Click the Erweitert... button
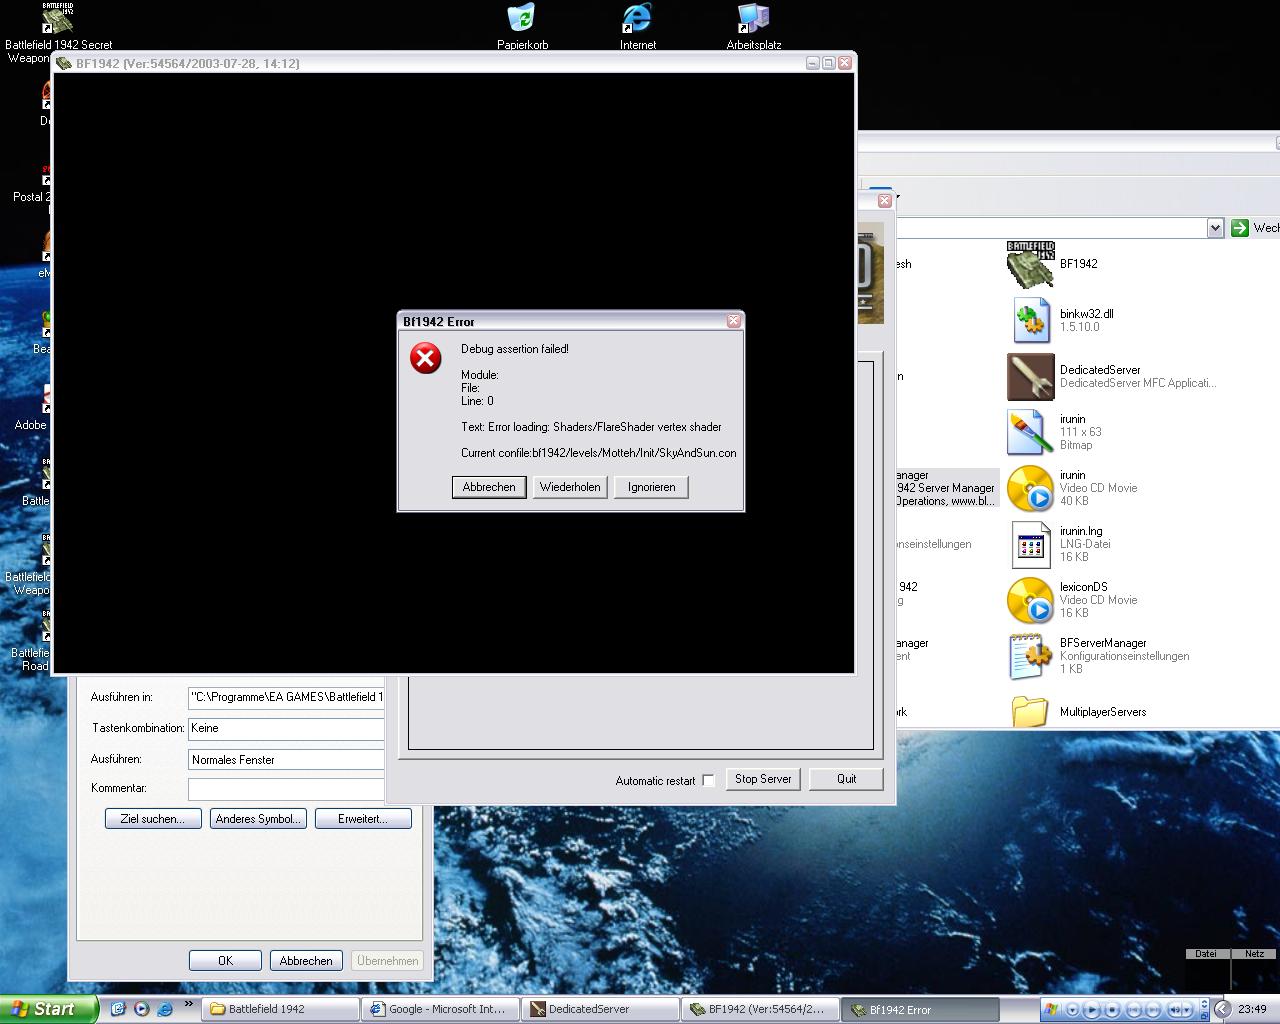The image size is (1280, 1024). click(x=363, y=818)
